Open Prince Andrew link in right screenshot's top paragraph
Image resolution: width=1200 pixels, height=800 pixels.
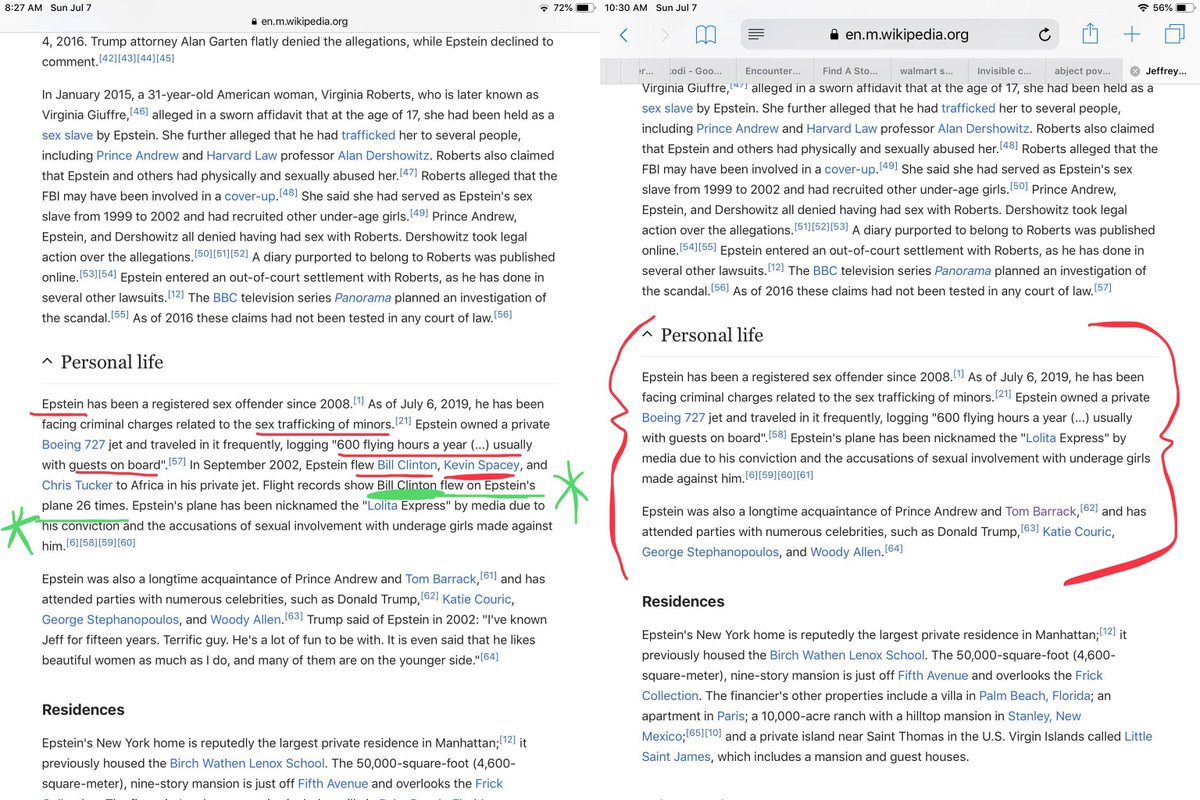[x=738, y=128]
